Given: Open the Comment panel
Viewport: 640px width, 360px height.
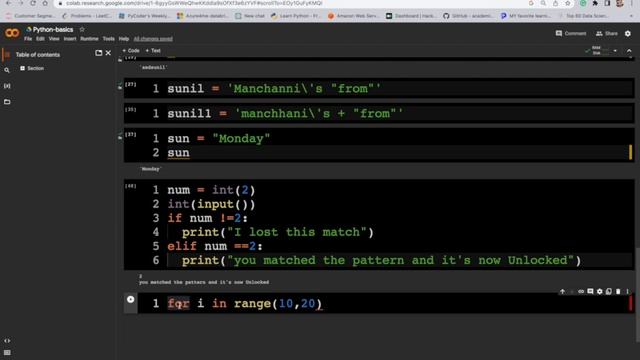Looking at the screenshot, I should tap(571, 33).
